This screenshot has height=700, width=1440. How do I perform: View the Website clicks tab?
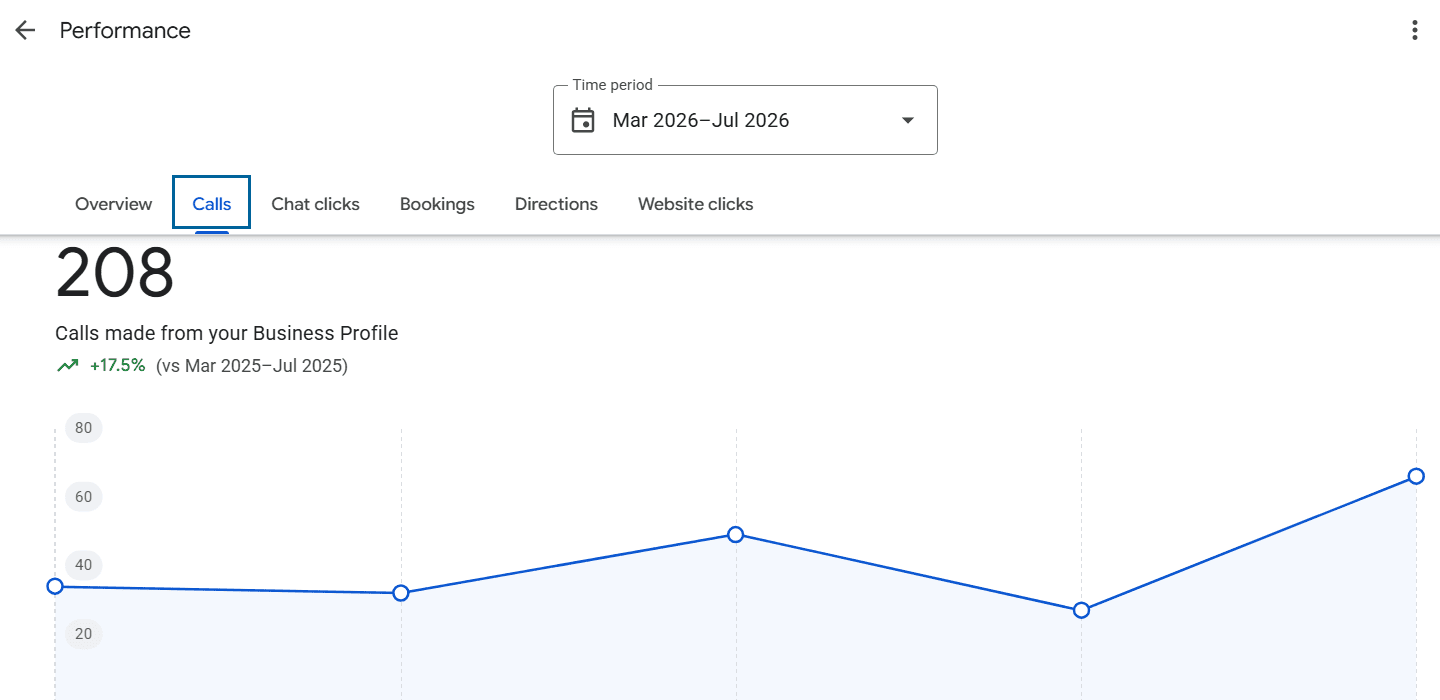point(696,204)
